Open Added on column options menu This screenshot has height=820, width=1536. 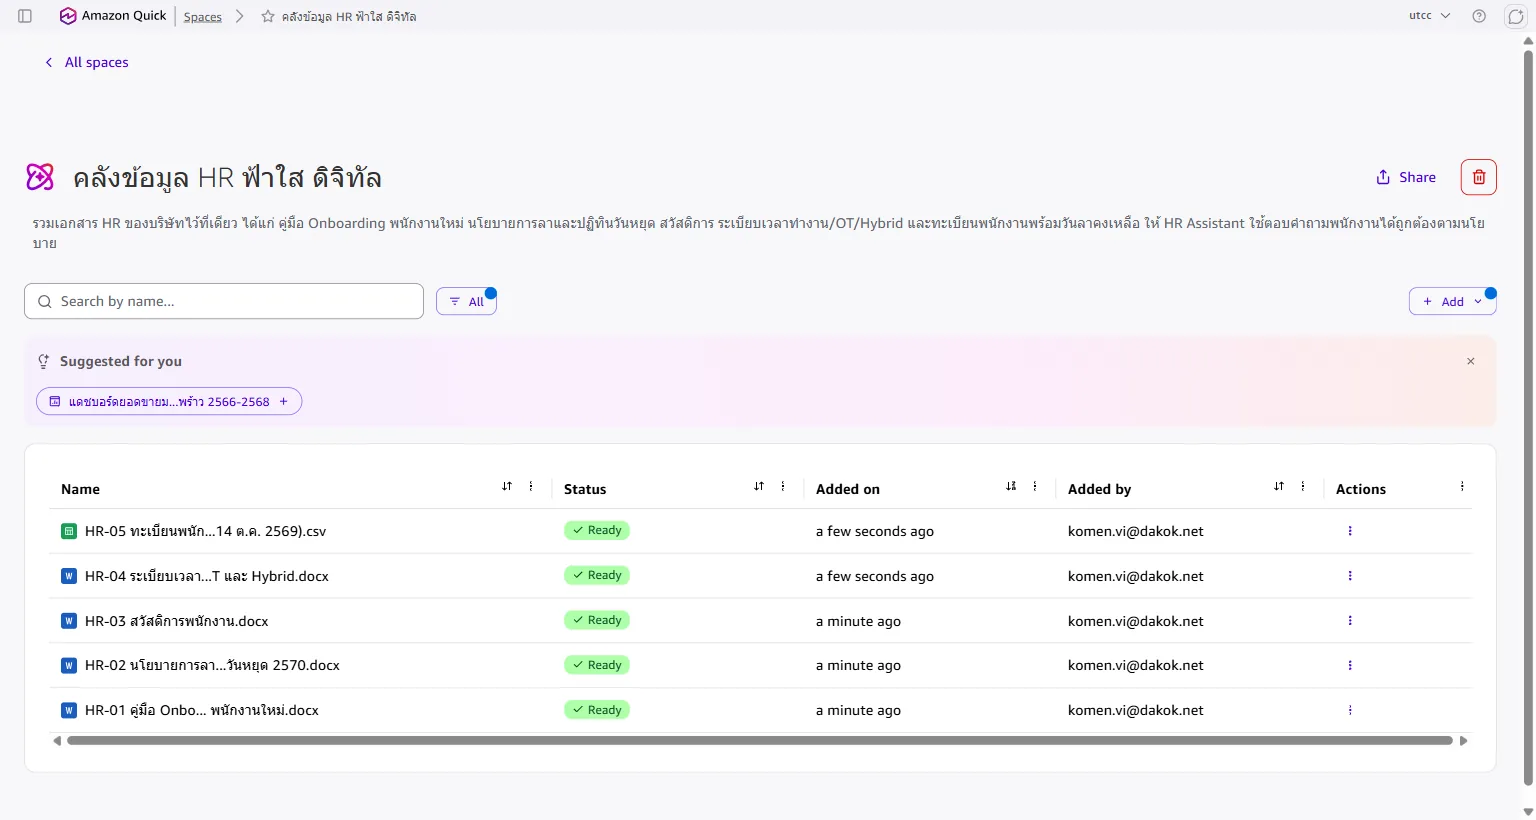click(x=1035, y=486)
